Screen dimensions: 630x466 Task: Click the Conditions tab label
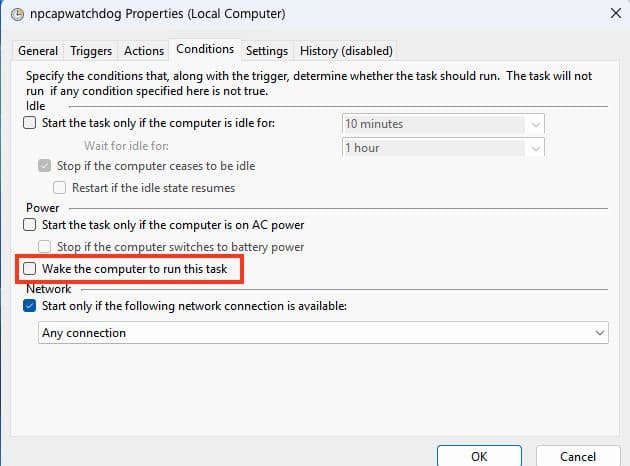click(x=204, y=49)
